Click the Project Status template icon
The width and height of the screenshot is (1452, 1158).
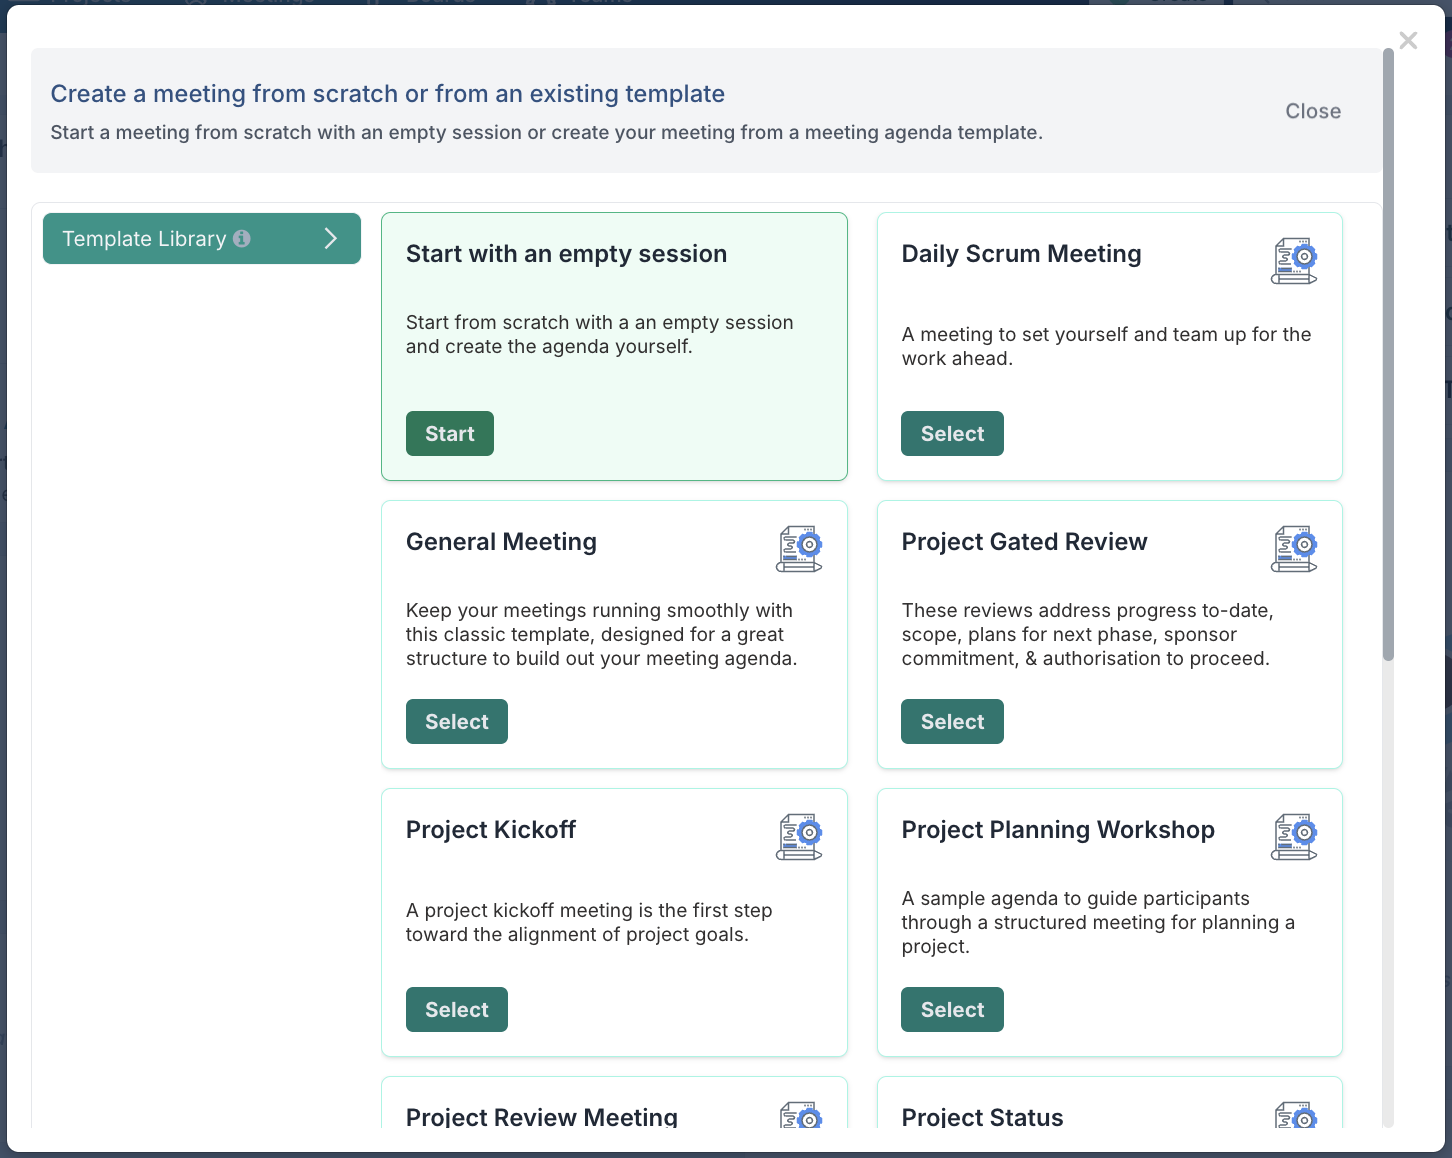click(1295, 1116)
